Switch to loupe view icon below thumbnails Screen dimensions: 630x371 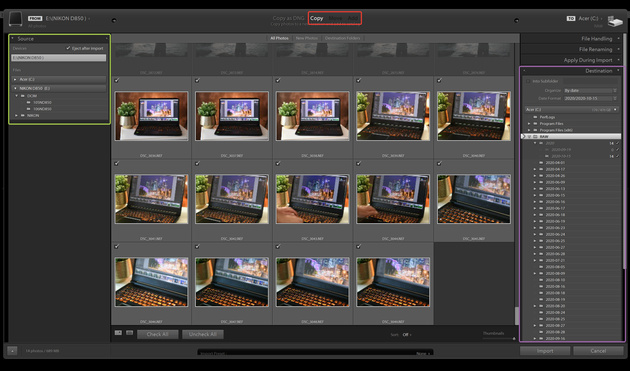(x=129, y=333)
